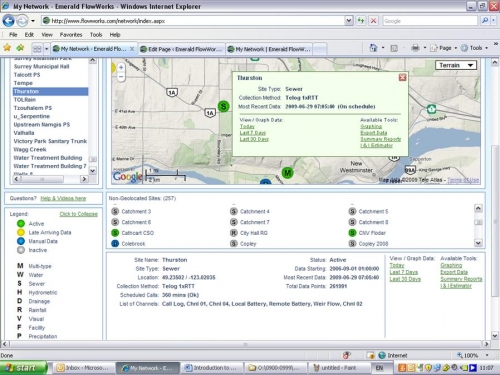Click the CNV Flodar green site icon

(352, 233)
